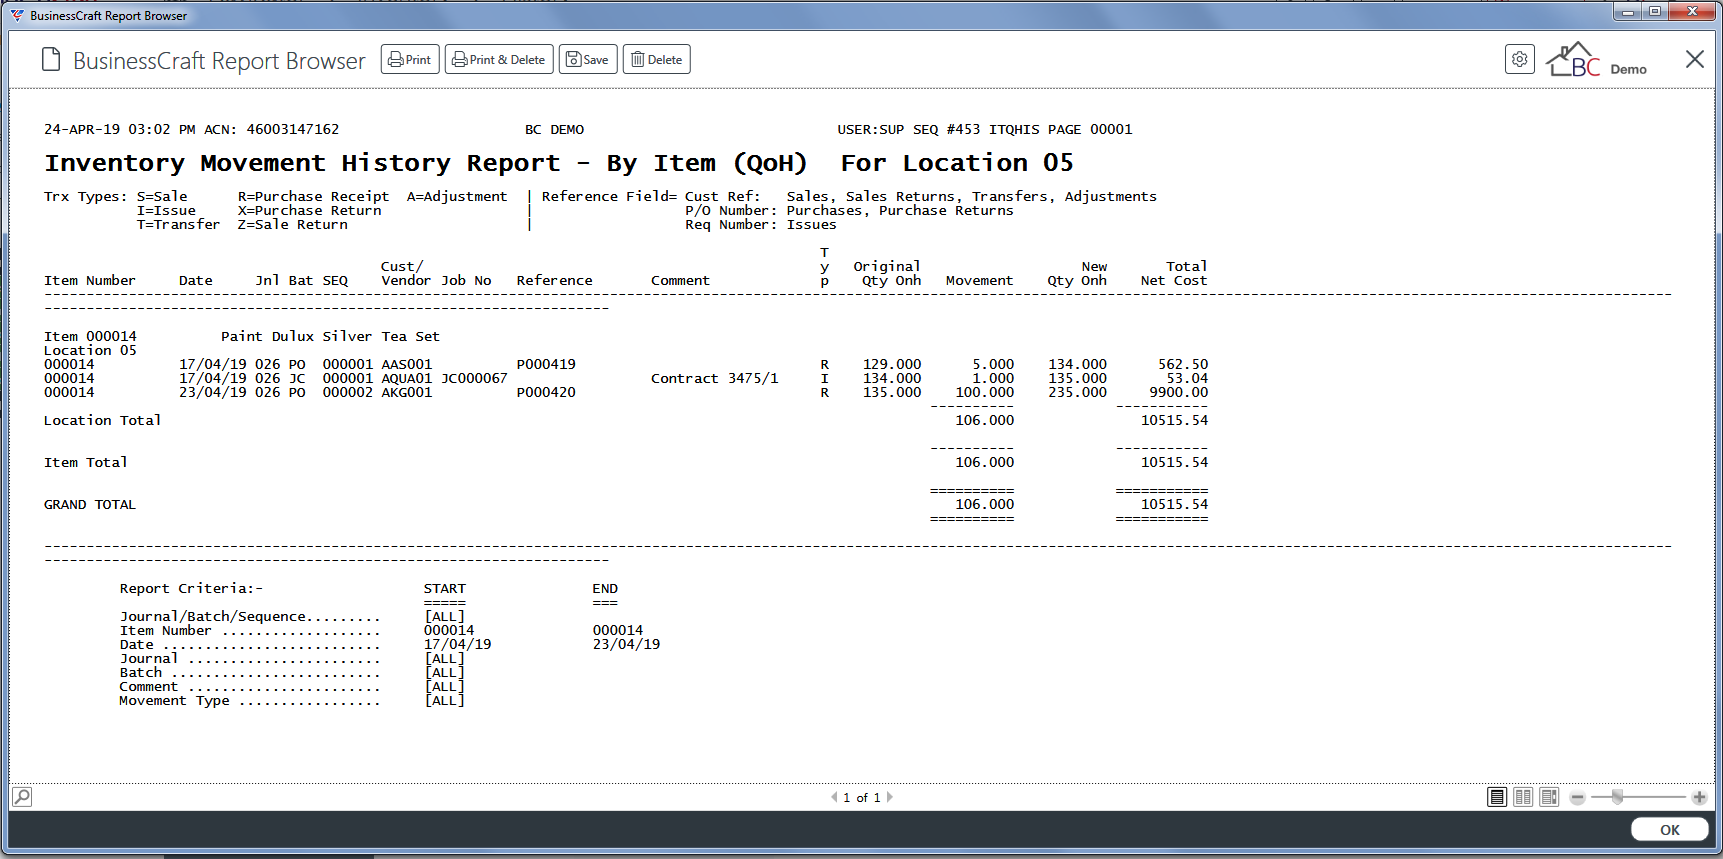Viewport: 1723px width, 859px height.
Task: Close the report browser with X icon
Action: [x=1694, y=59]
